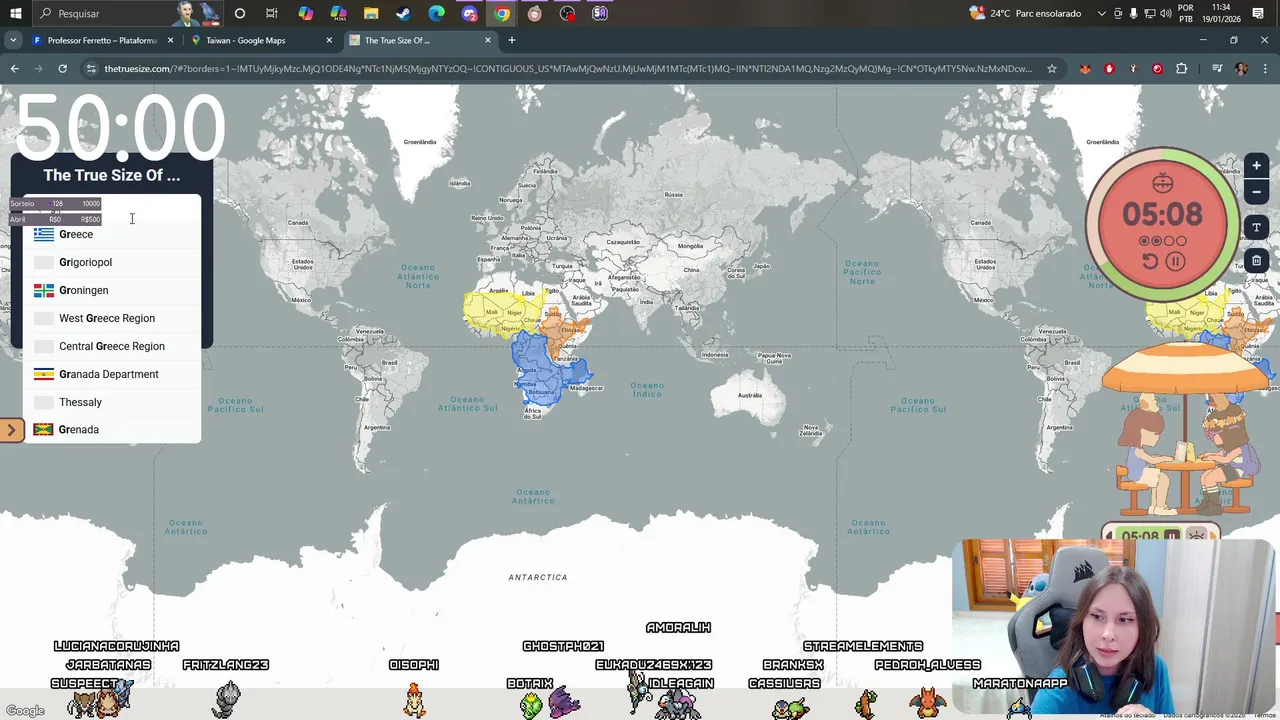Expand the side panel orange arrow

11,431
